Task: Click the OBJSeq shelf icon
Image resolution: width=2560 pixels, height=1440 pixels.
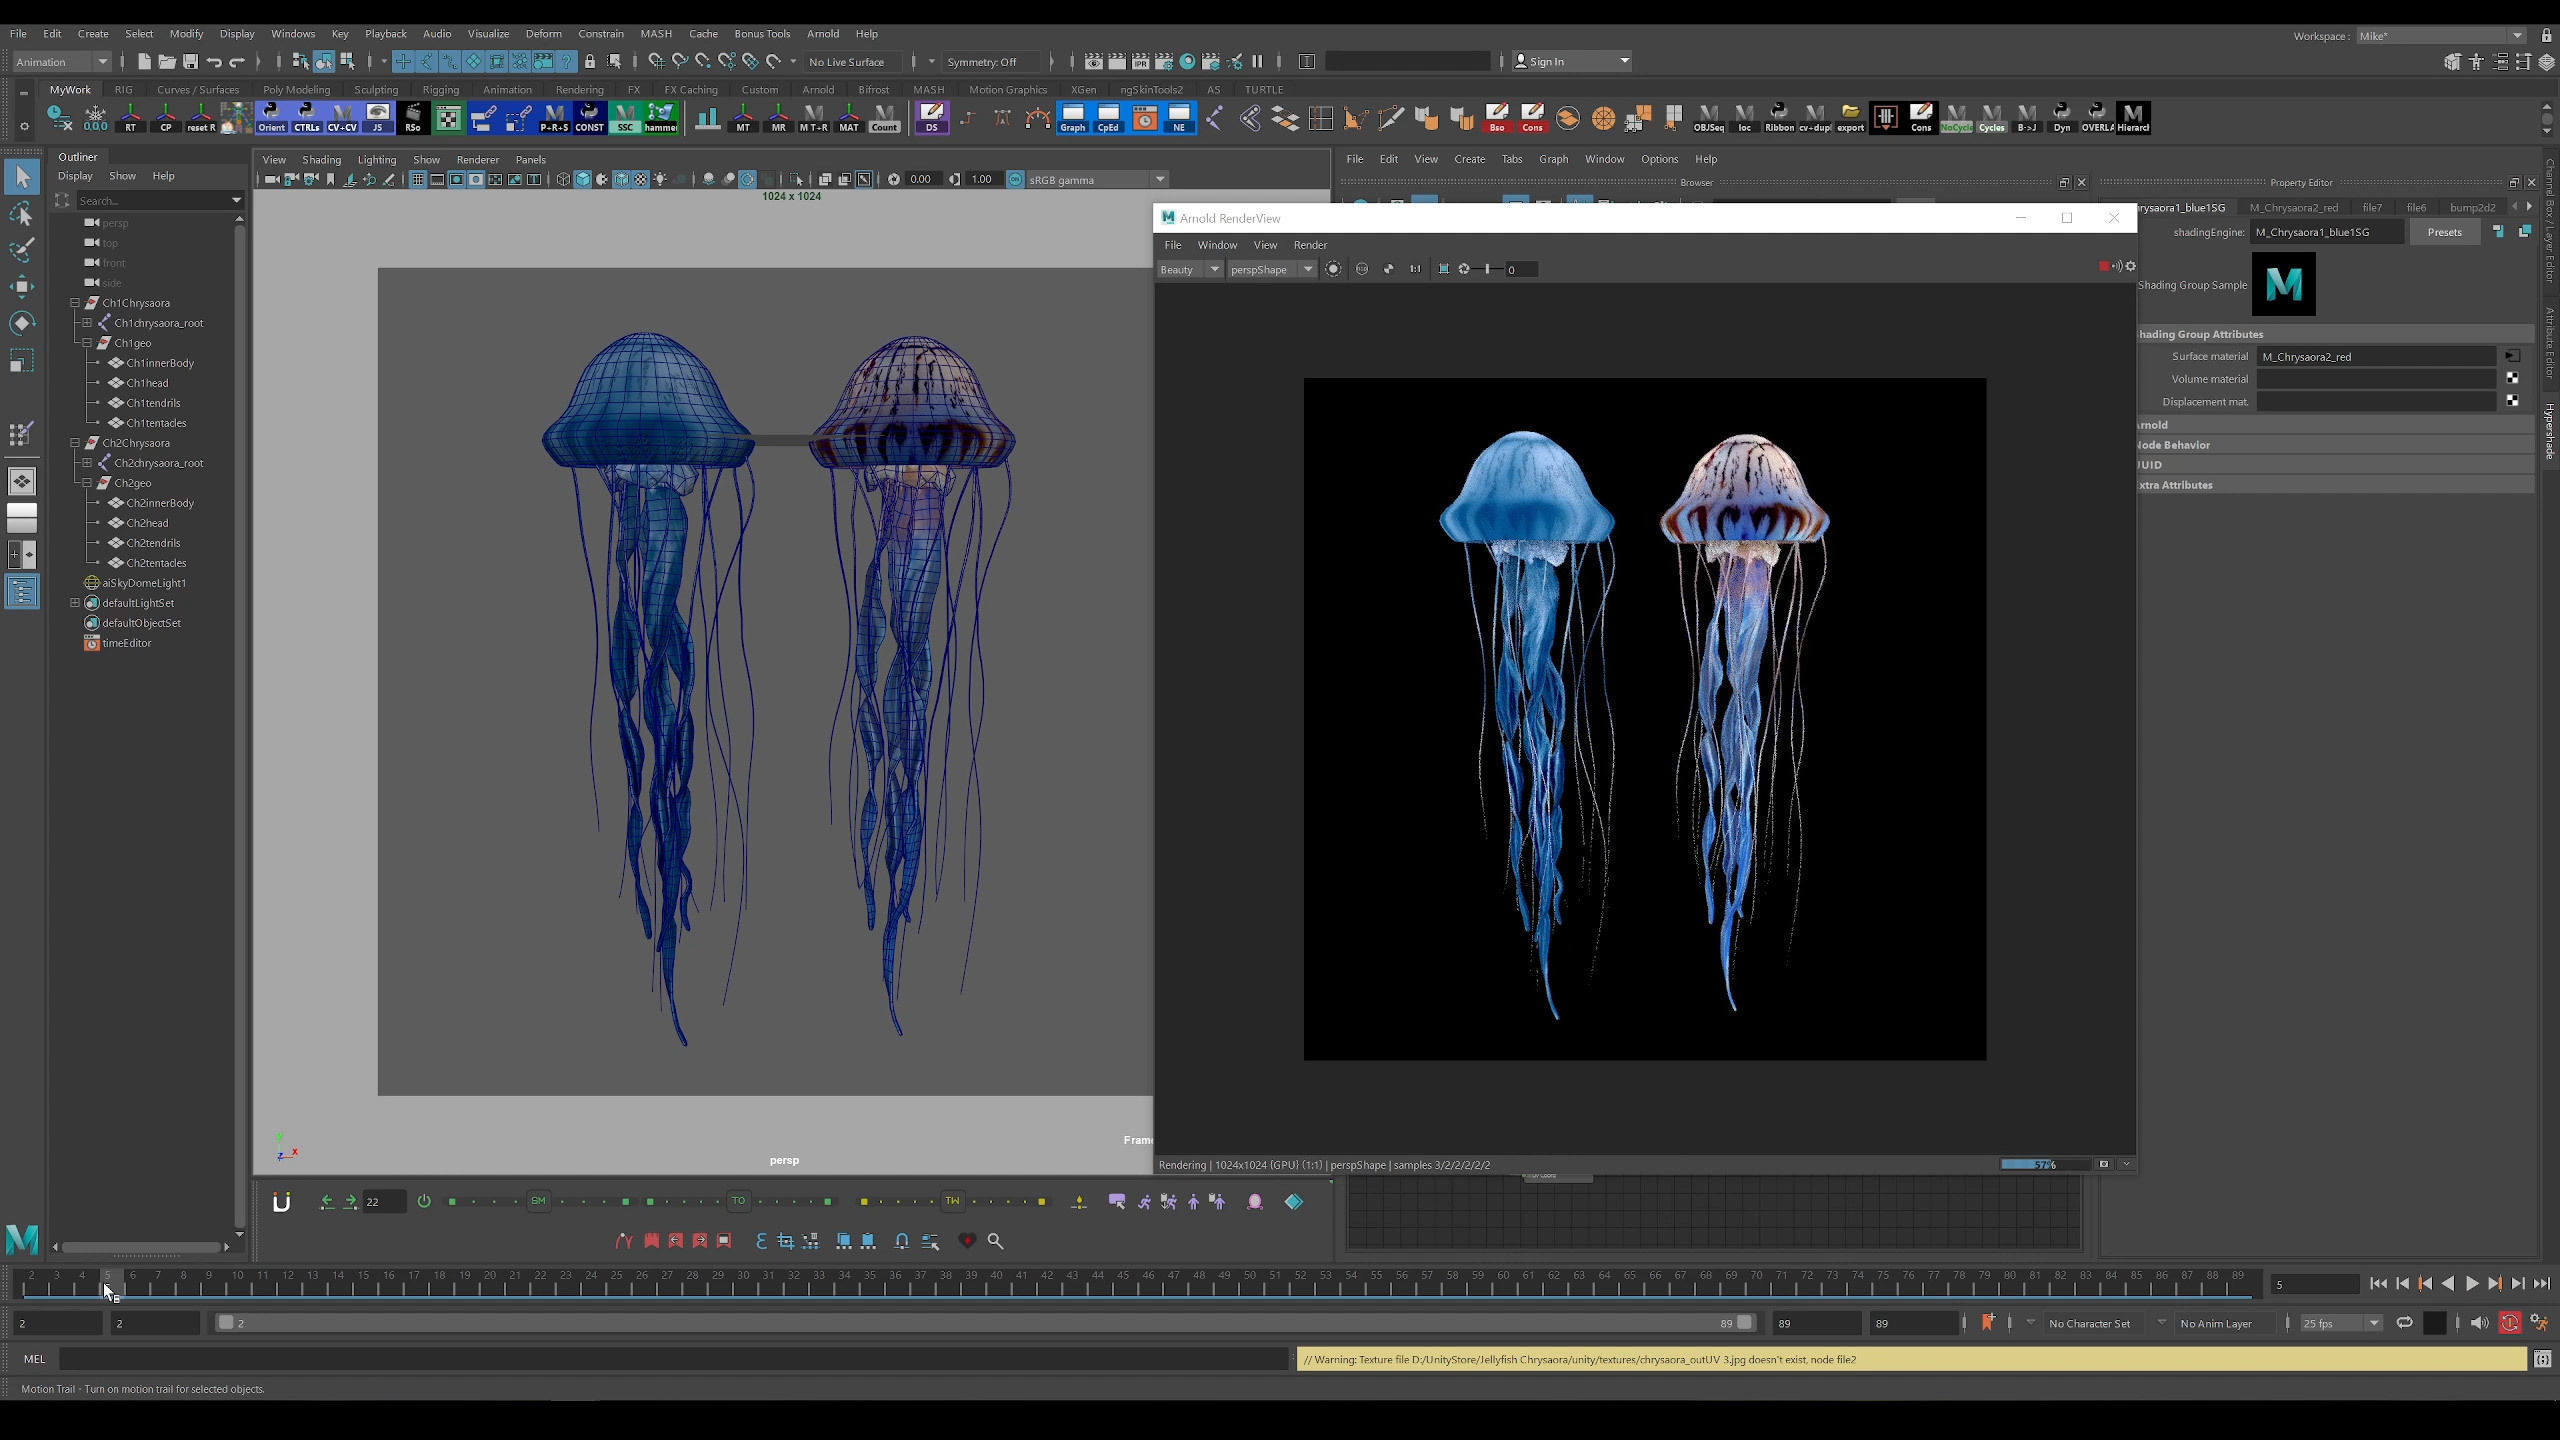Action: (x=1708, y=117)
